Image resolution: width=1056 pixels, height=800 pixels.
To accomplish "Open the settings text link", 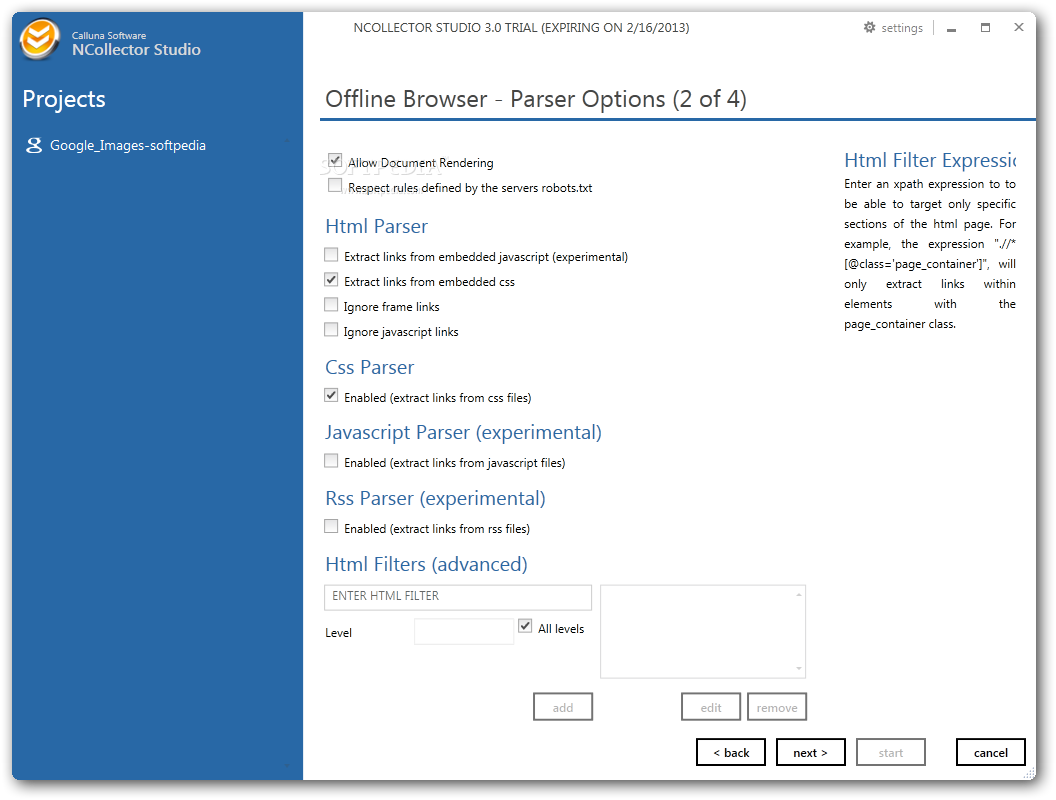I will [902, 28].
